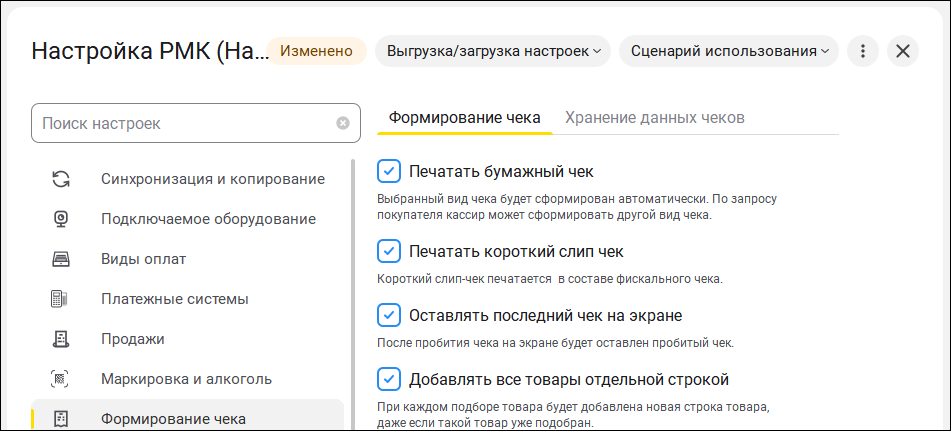The image size is (951, 431).
Task: Clear the search field with the X icon
Action: coord(343,123)
